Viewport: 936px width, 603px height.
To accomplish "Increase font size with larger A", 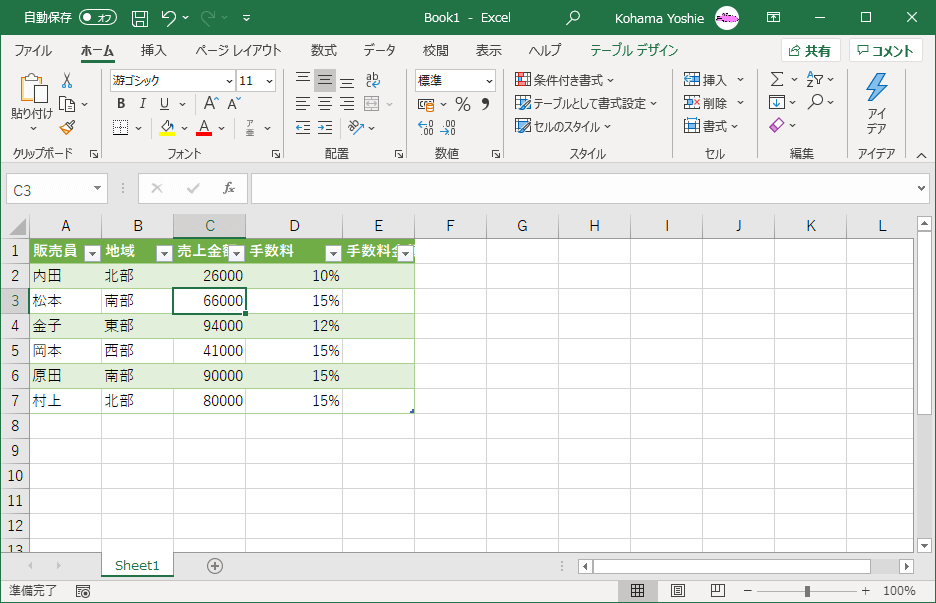I will coord(211,104).
